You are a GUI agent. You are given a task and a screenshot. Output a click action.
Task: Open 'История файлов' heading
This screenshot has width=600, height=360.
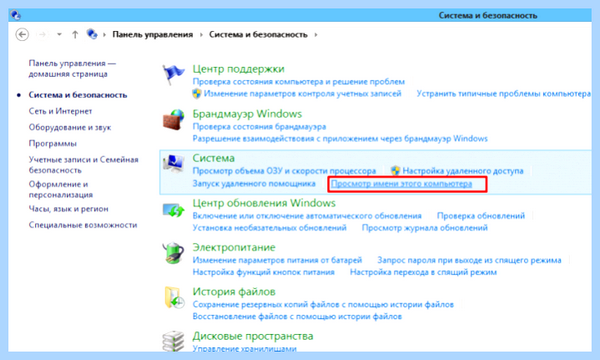[234, 292]
